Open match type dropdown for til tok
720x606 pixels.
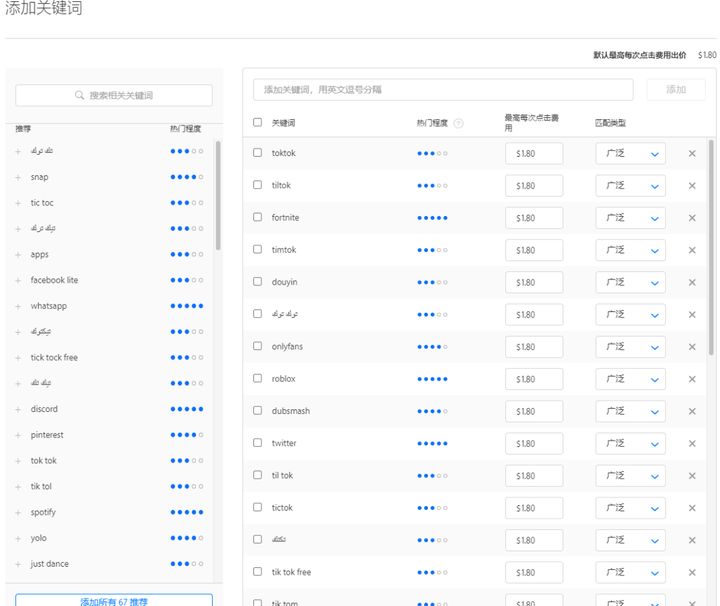tap(630, 476)
